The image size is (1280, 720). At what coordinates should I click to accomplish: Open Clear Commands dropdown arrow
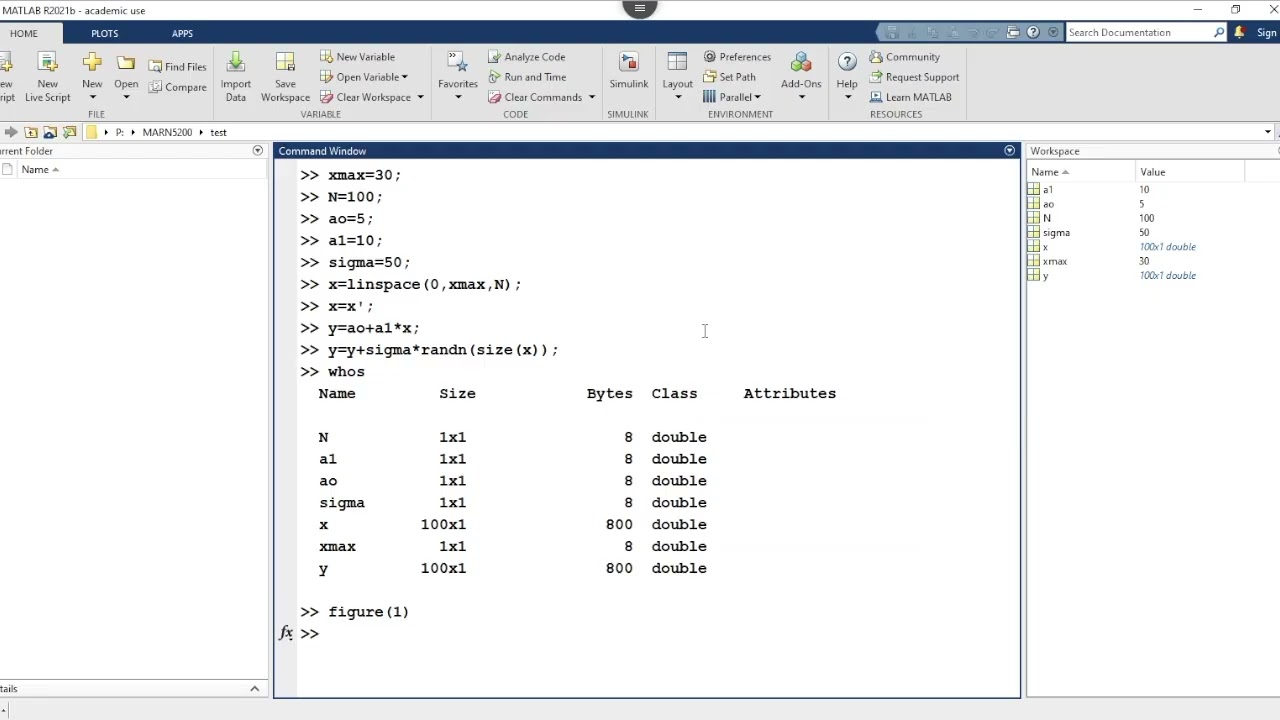tap(591, 97)
